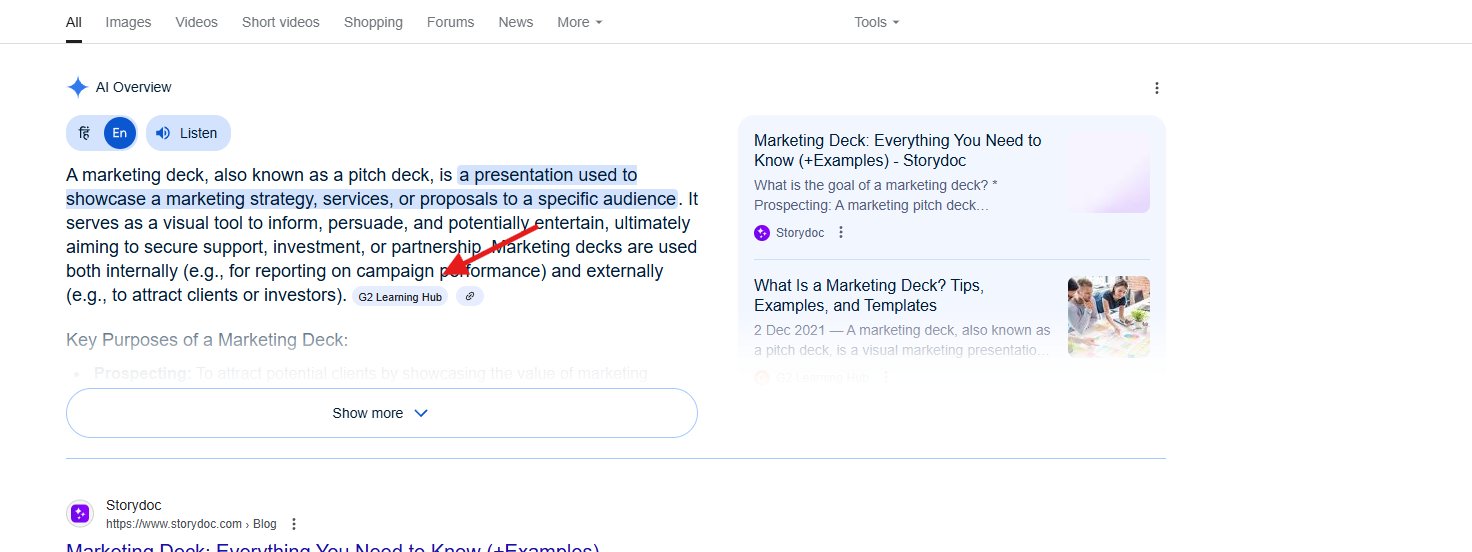Switch to the Short videos tab
Image resolution: width=1472 pixels, height=552 pixels.
(281, 22)
